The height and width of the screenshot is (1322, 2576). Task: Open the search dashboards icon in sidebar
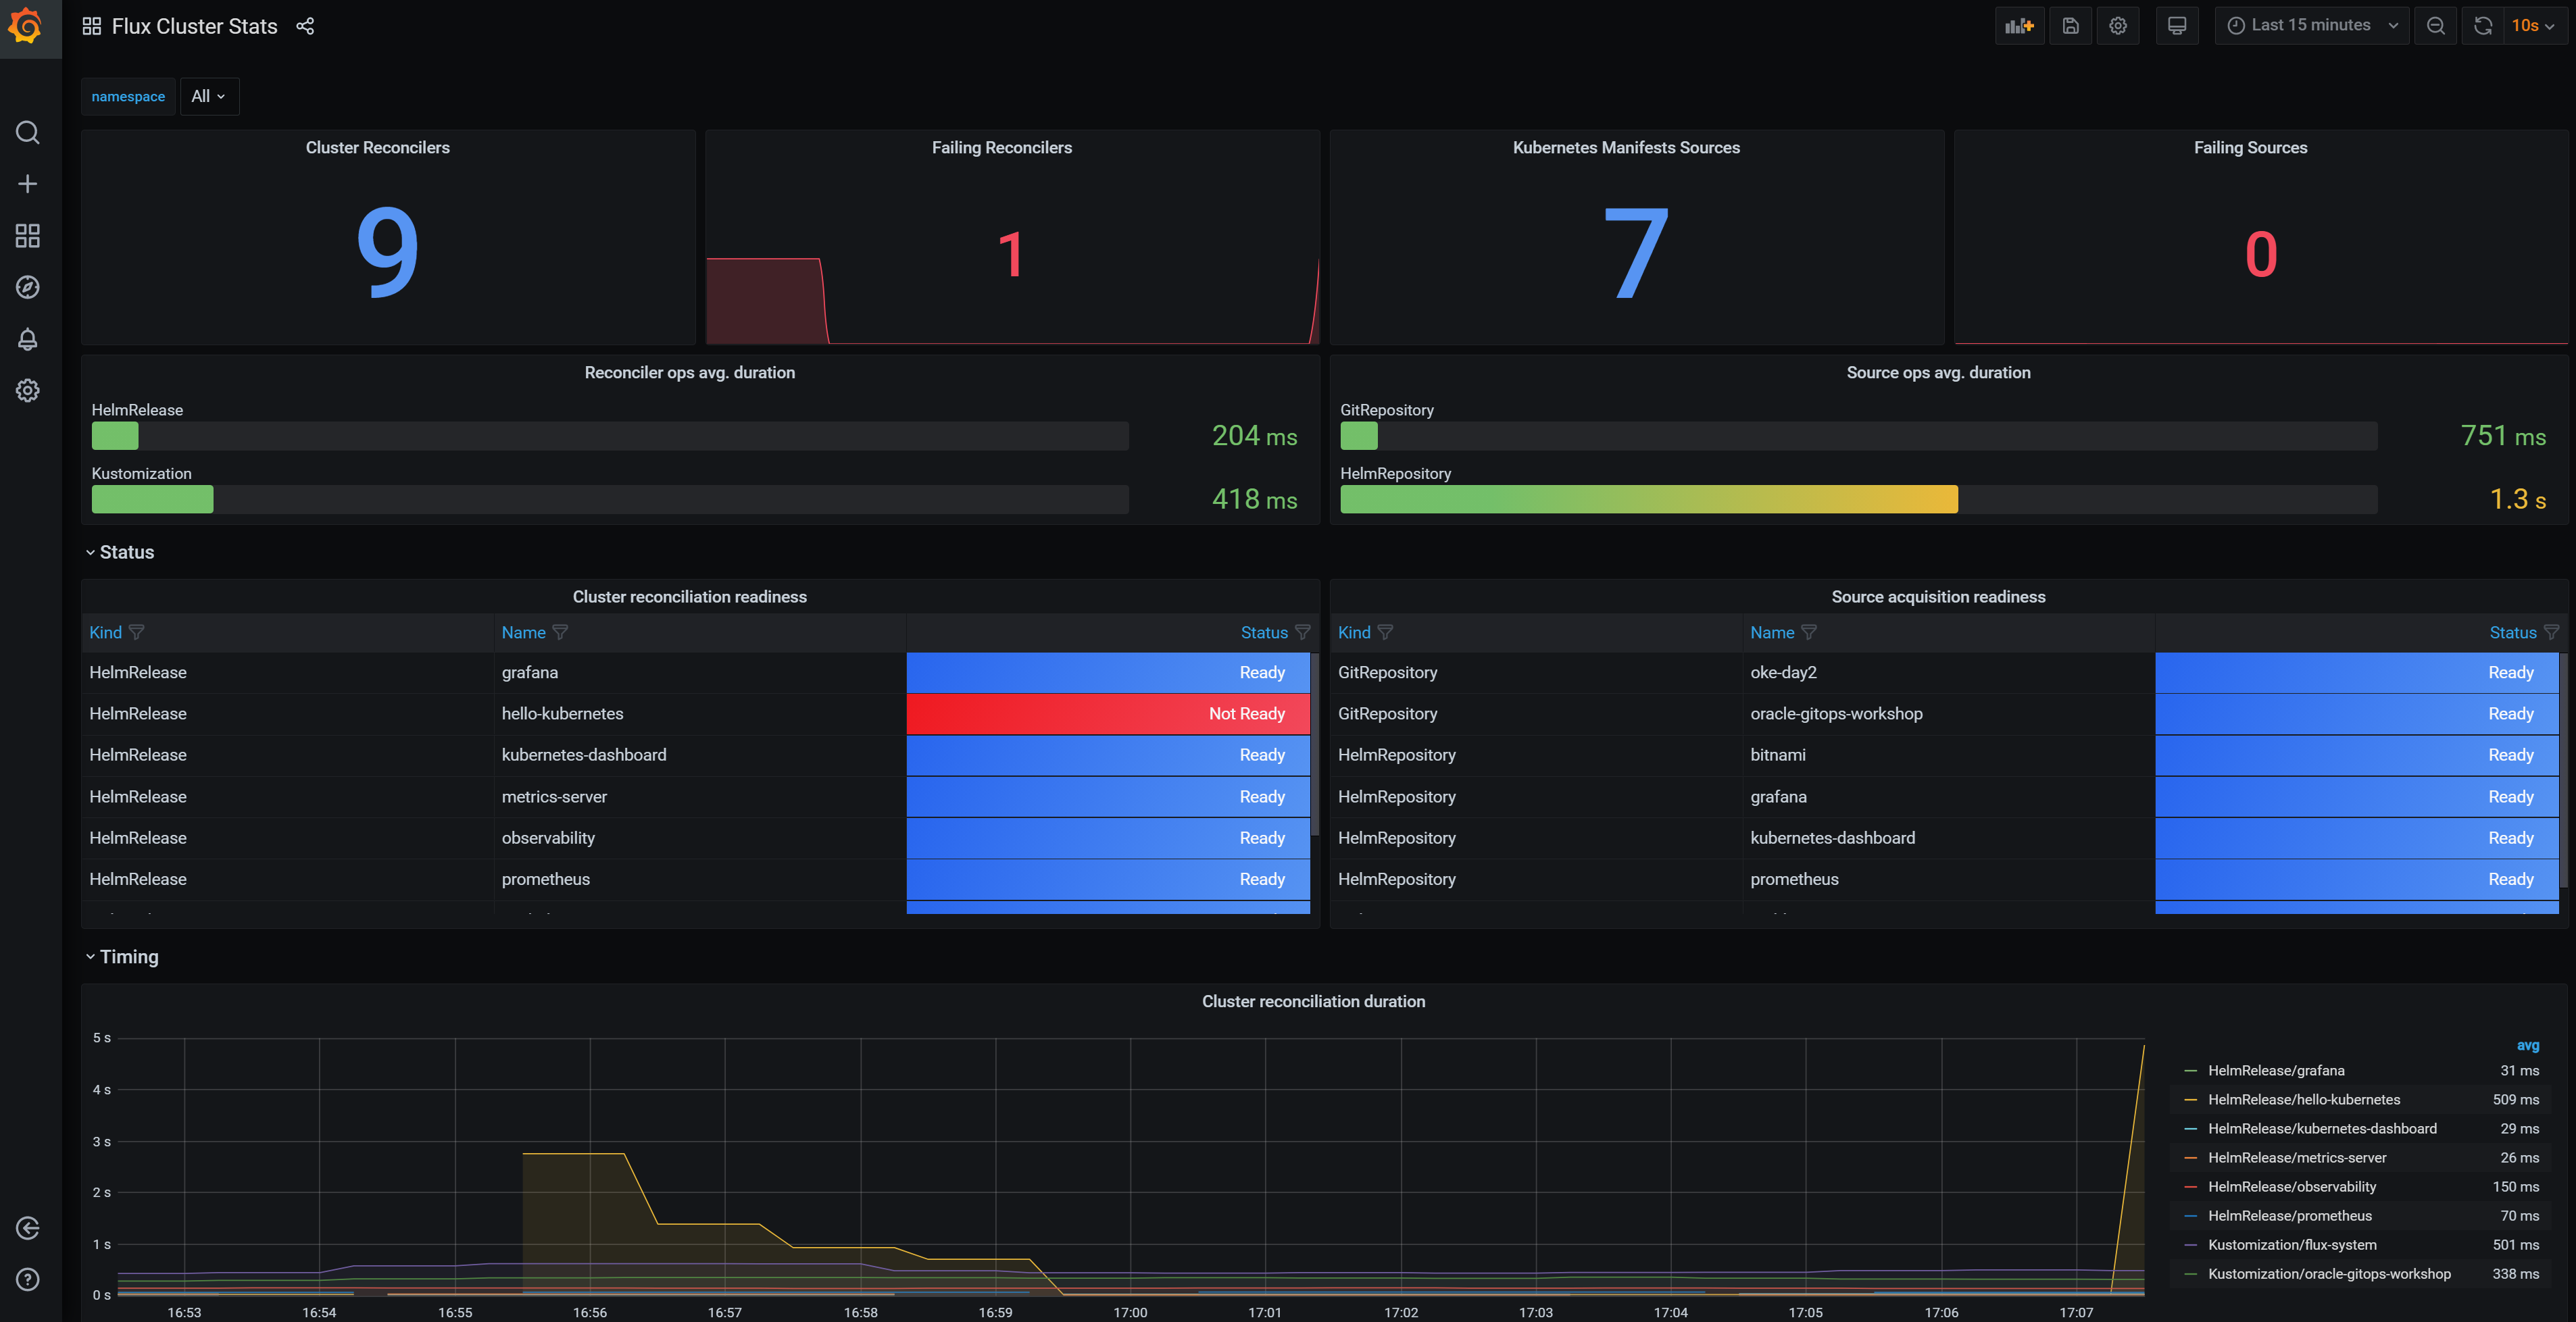(x=28, y=132)
